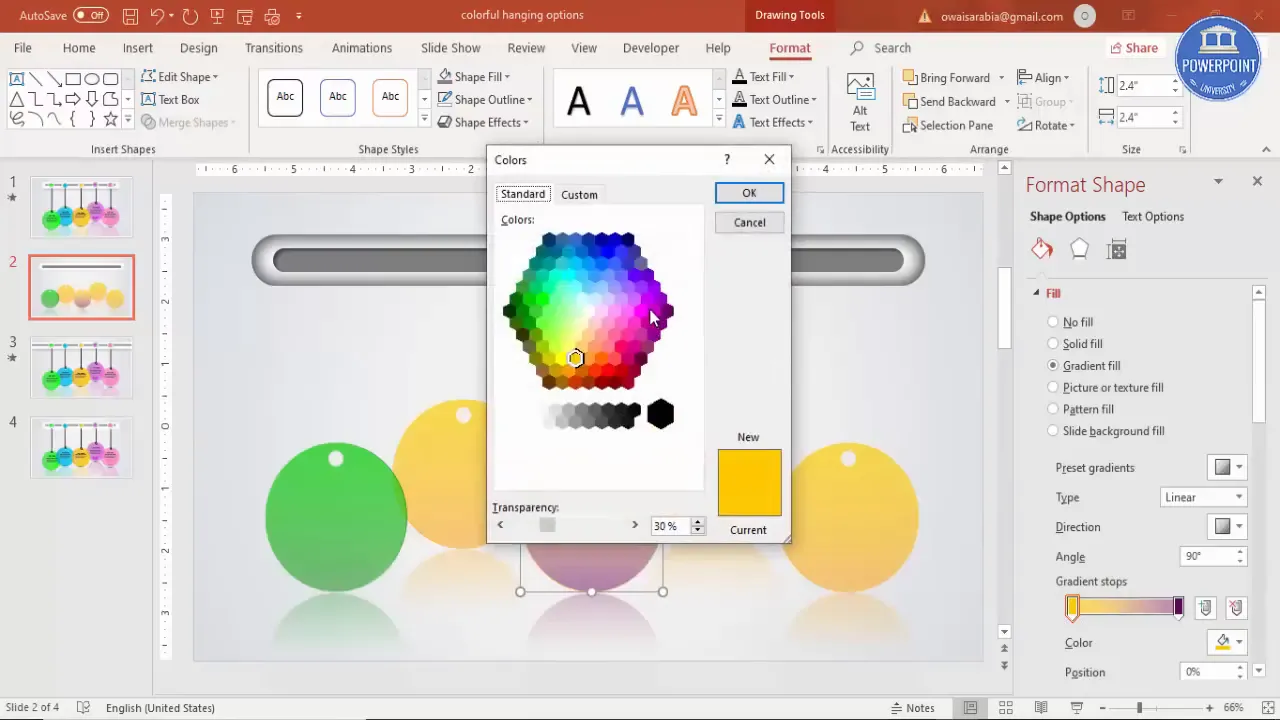
Task: Open the Transitions ribbon tab
Action: [x=274, y=48]
